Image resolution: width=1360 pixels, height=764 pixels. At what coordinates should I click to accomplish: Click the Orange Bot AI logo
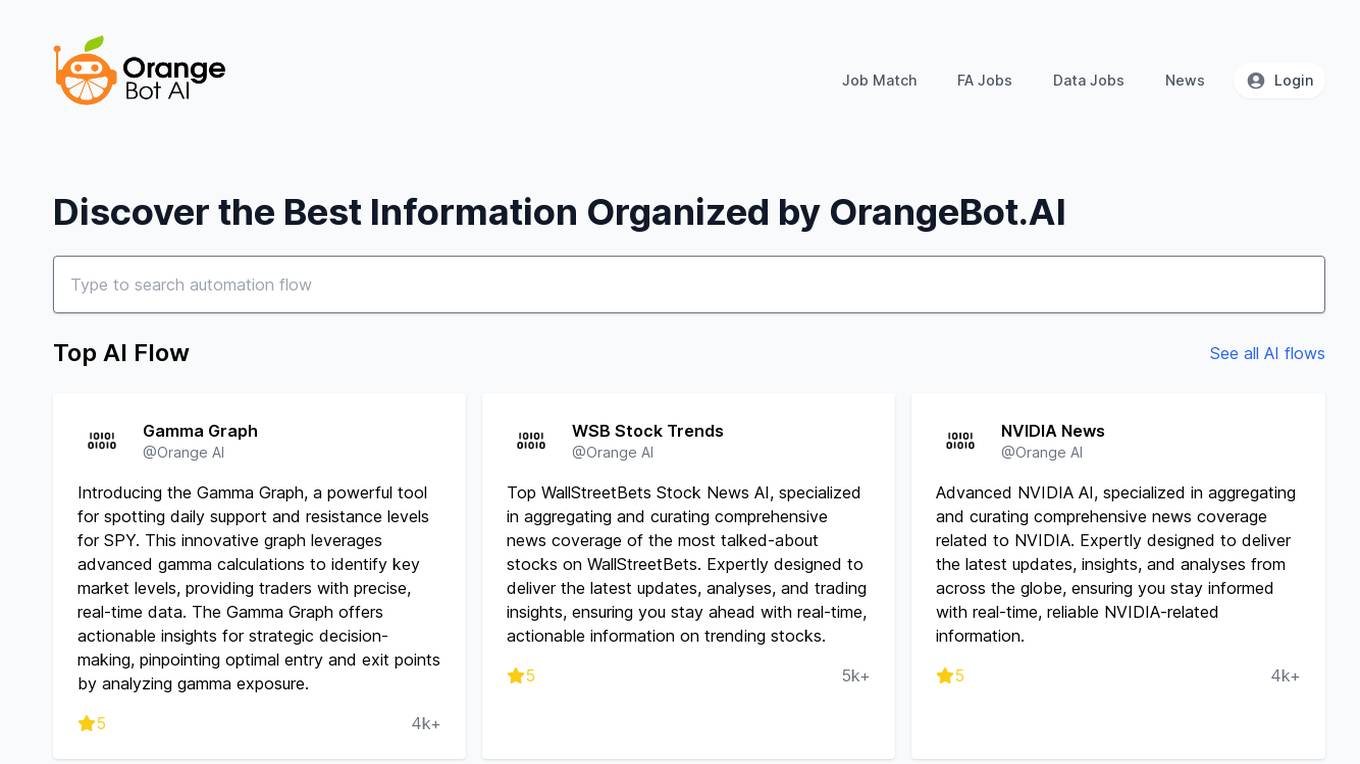[139, 71]
